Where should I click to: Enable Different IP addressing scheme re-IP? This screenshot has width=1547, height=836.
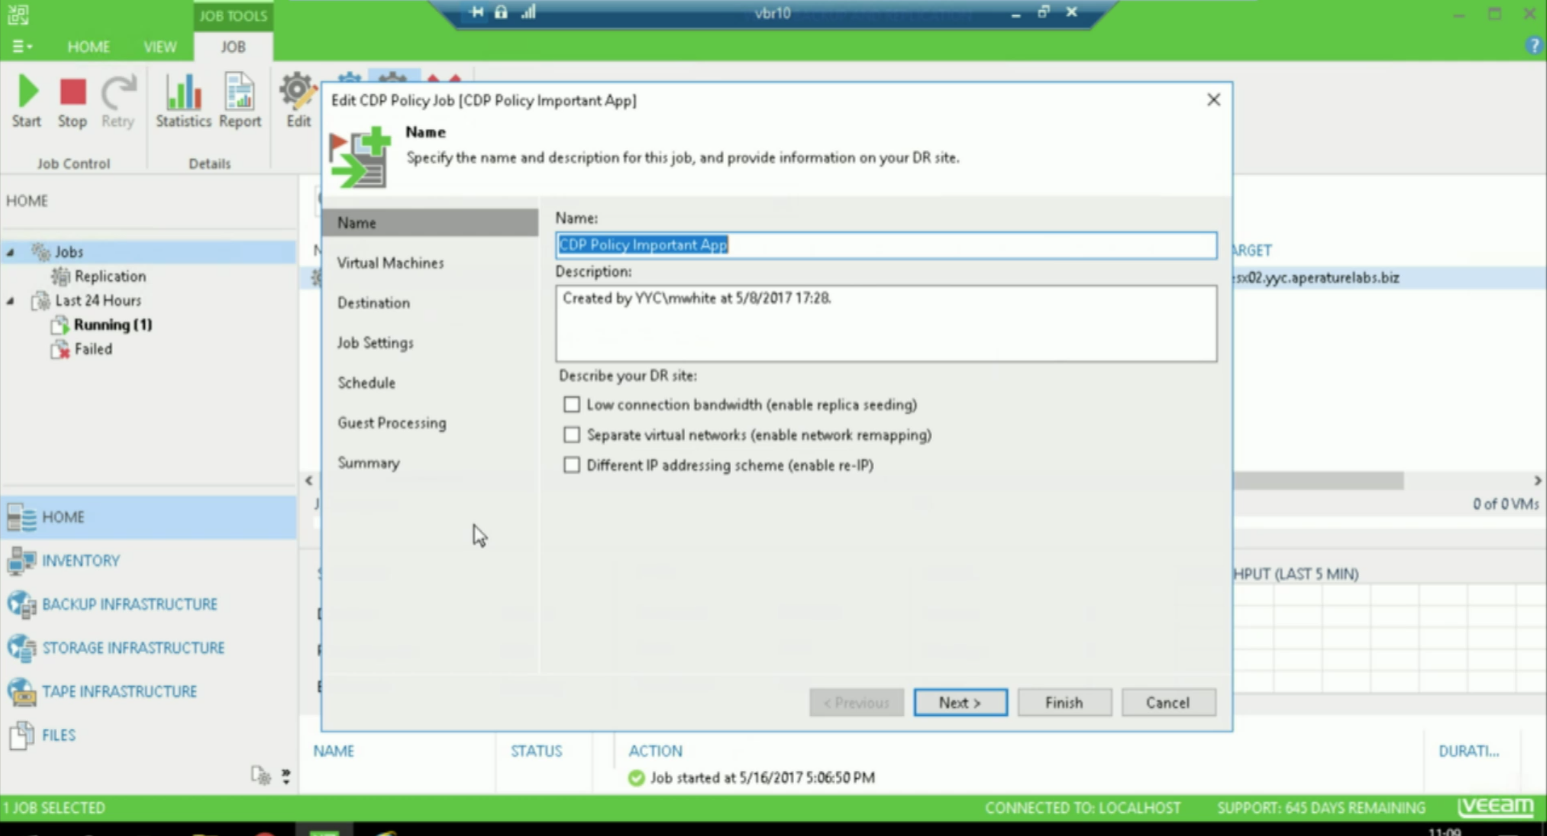[571, 465]
